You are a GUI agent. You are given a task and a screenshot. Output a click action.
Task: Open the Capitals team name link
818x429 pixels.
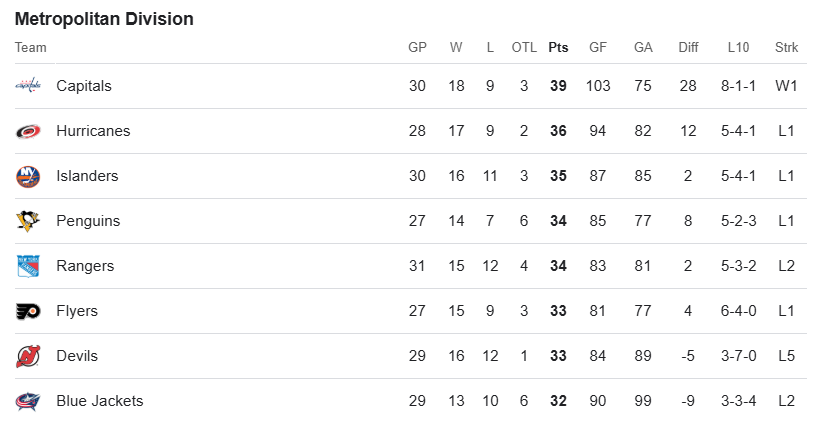(x=84, y=86)
